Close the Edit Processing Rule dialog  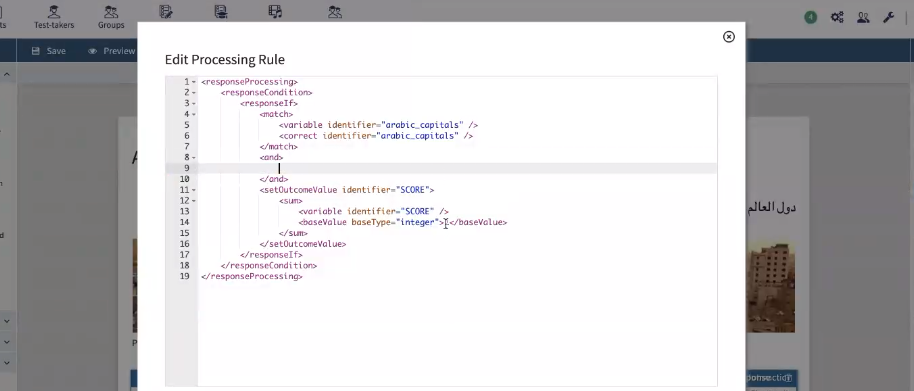pyautogui.click(x=729, y=37)
